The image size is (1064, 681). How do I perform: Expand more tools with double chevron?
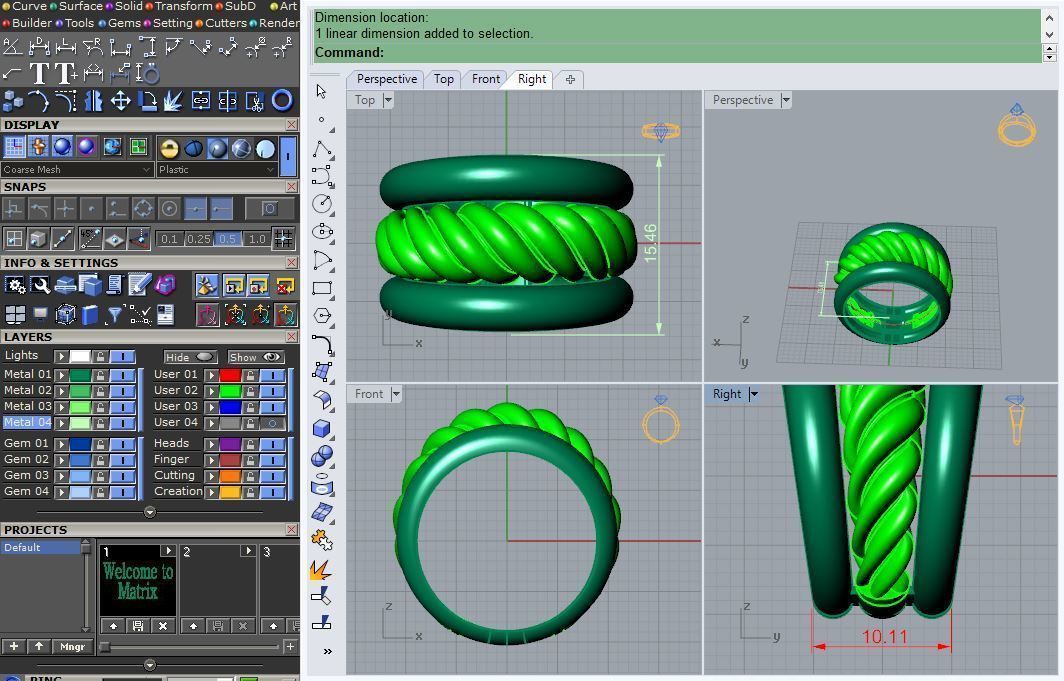328,651
